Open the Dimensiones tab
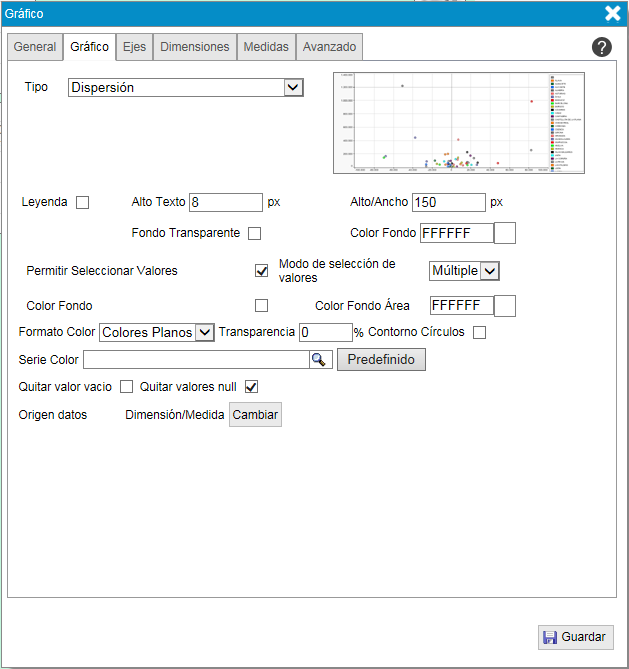Screen dimensions: 629x669 point(195,47)
